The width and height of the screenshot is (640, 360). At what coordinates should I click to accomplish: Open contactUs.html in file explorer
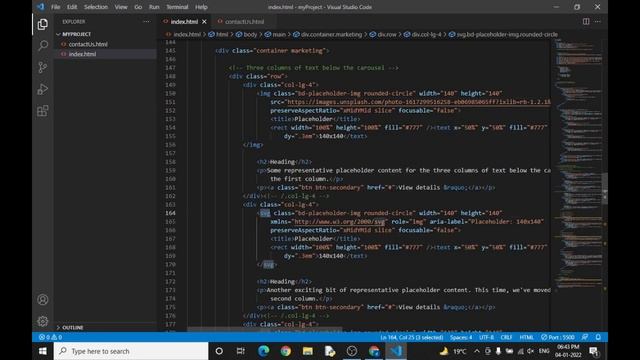[x=88, y=44]
